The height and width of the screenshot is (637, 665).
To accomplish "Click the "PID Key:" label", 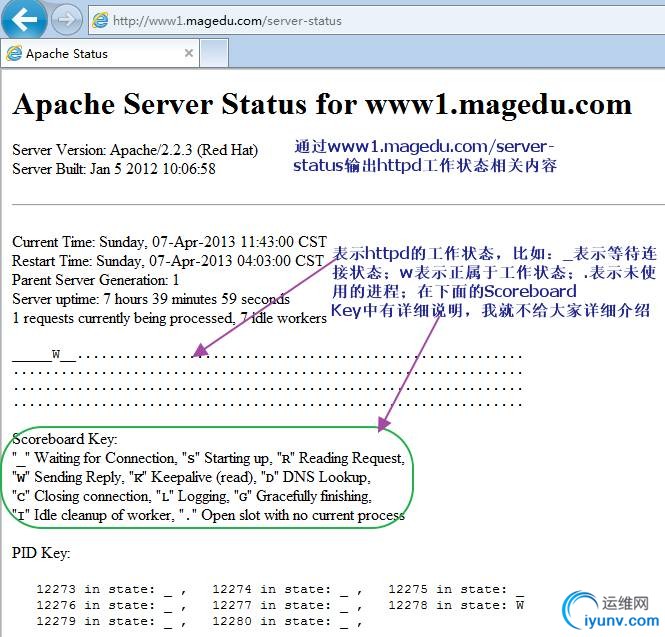I will pyautogui.click(x=41, y=553).
